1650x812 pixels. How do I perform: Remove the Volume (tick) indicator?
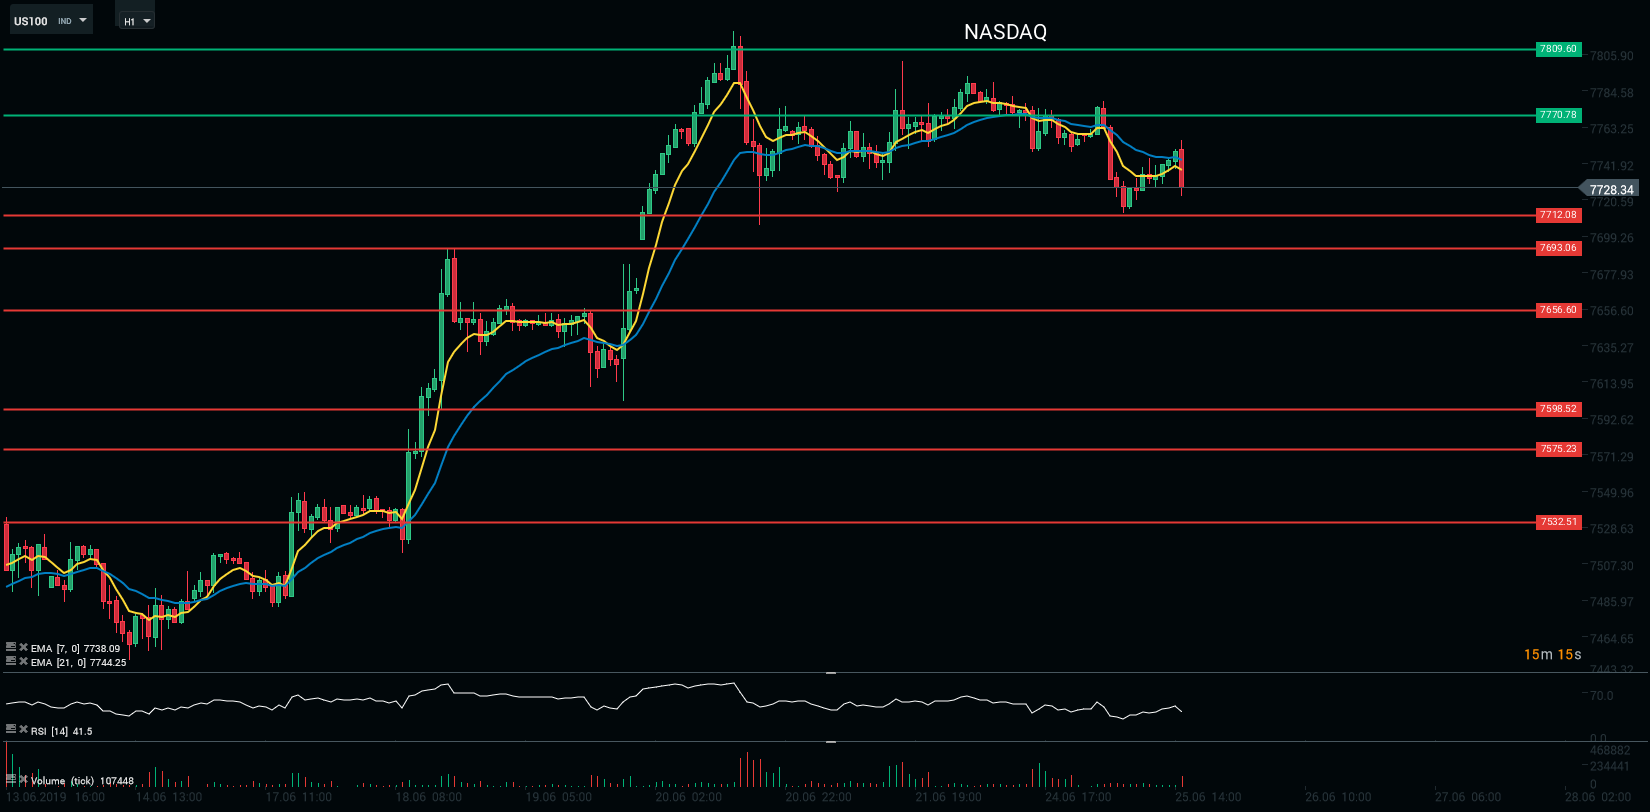23,779
